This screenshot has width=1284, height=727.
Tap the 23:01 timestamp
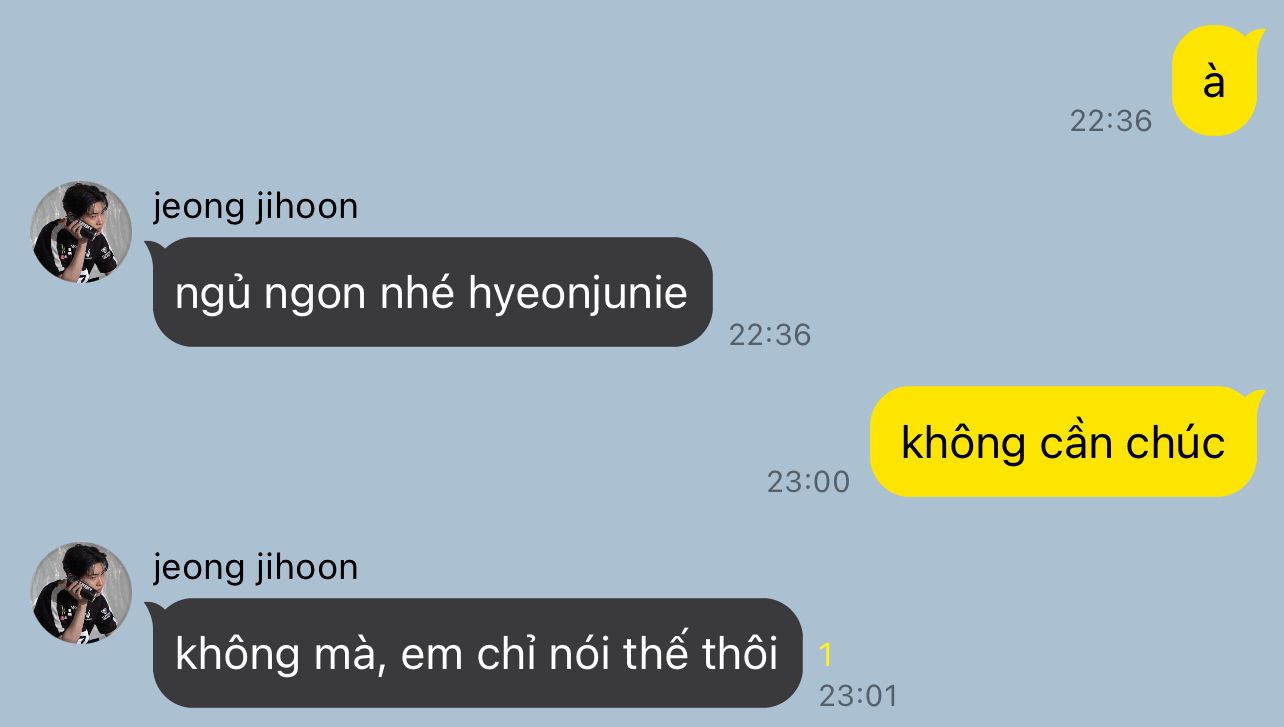[x=858, y=696]
